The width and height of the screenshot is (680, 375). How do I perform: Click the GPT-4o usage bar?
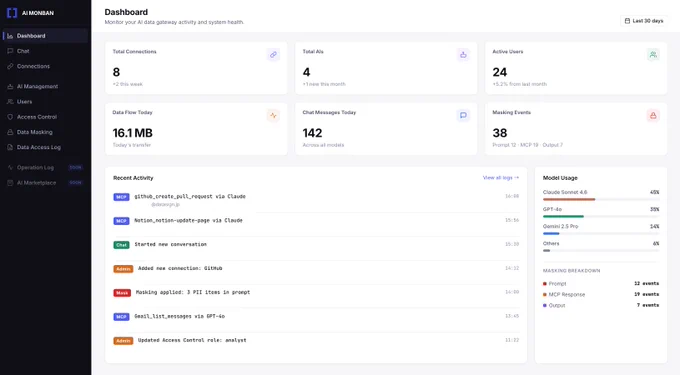(601, 216)
